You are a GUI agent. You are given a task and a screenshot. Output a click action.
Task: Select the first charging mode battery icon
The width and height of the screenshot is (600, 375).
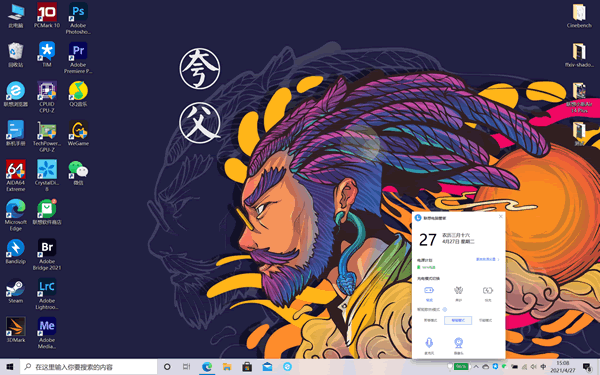[429, 290]
